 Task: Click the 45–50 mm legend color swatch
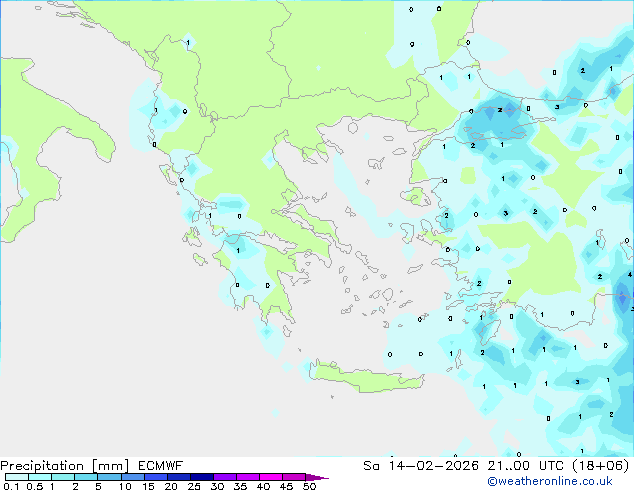[x=294, y=477]
